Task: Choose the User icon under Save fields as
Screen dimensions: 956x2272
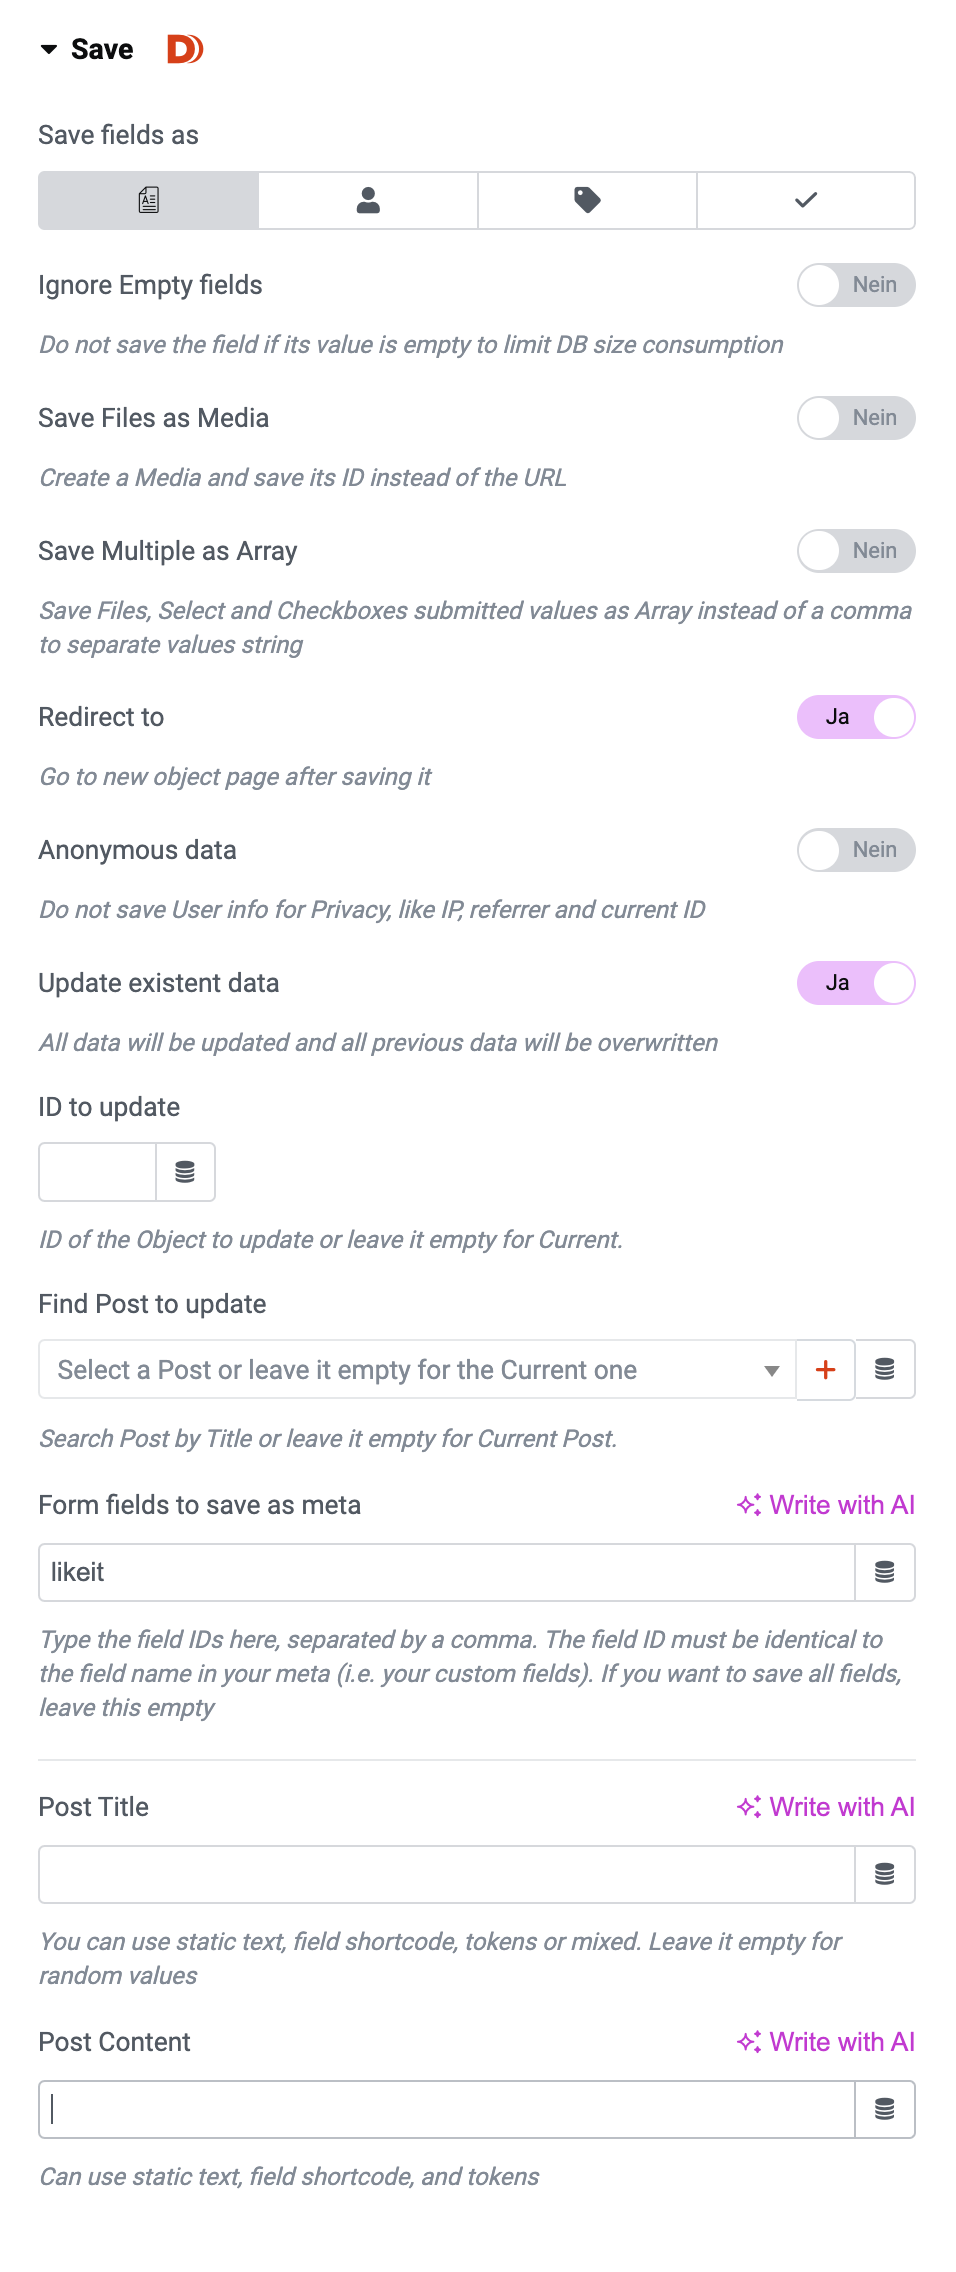Action: [x=368, y=201]
